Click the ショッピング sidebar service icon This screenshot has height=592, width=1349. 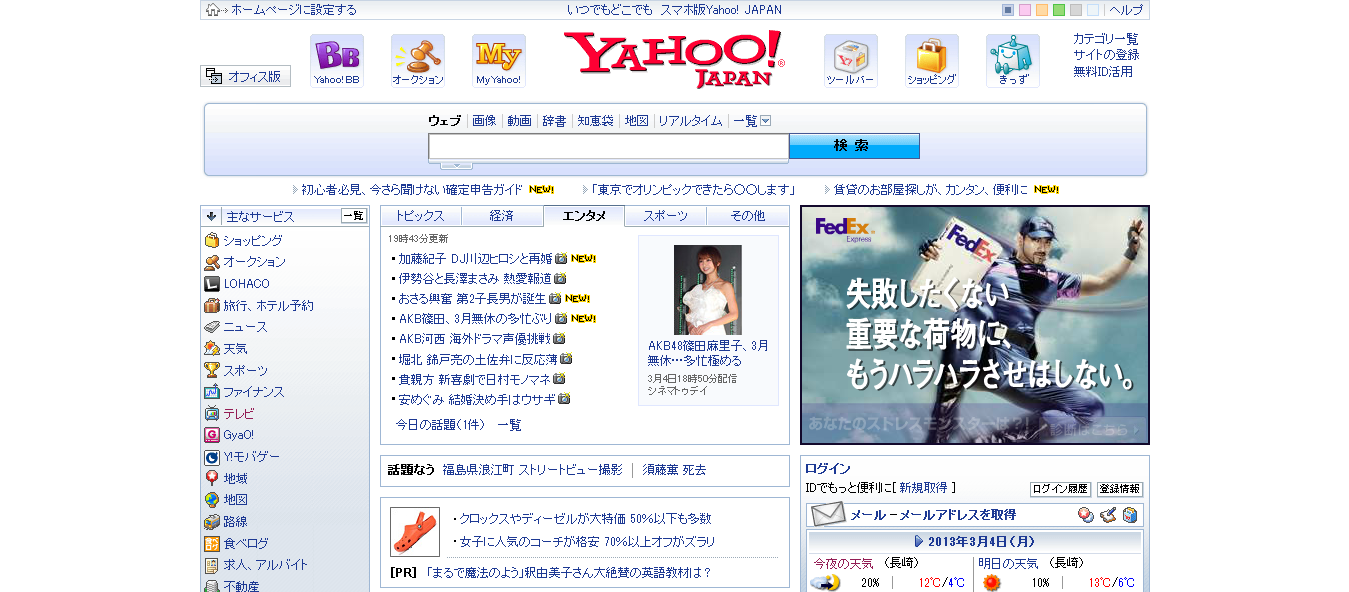[x=212, y=241]
